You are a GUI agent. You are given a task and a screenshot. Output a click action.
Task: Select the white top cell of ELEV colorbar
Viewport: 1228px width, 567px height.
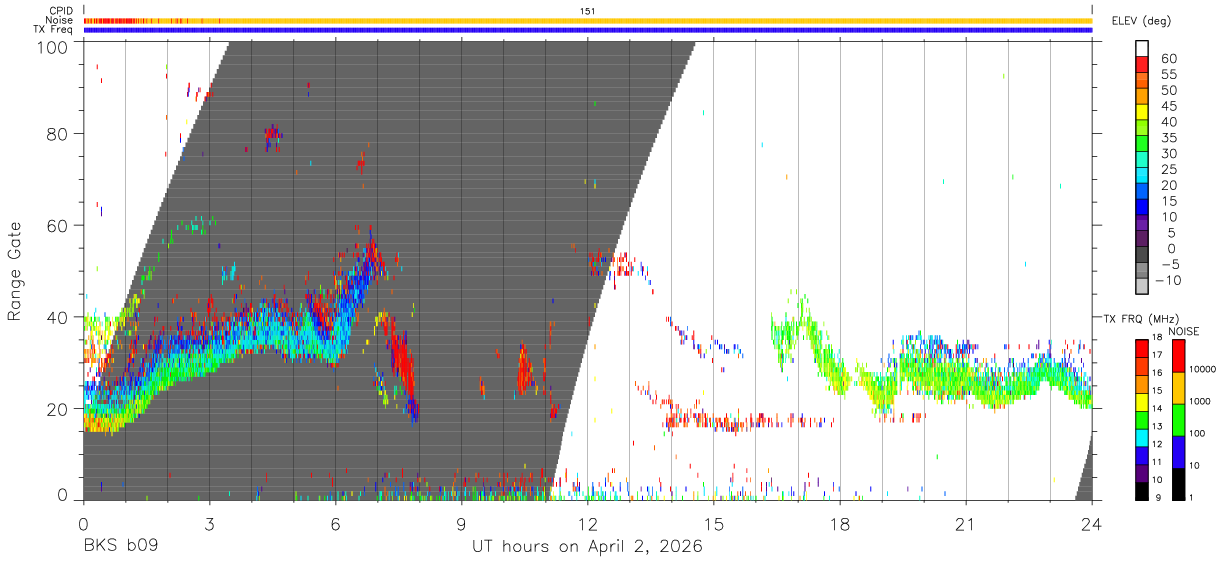pos(1142,49)
